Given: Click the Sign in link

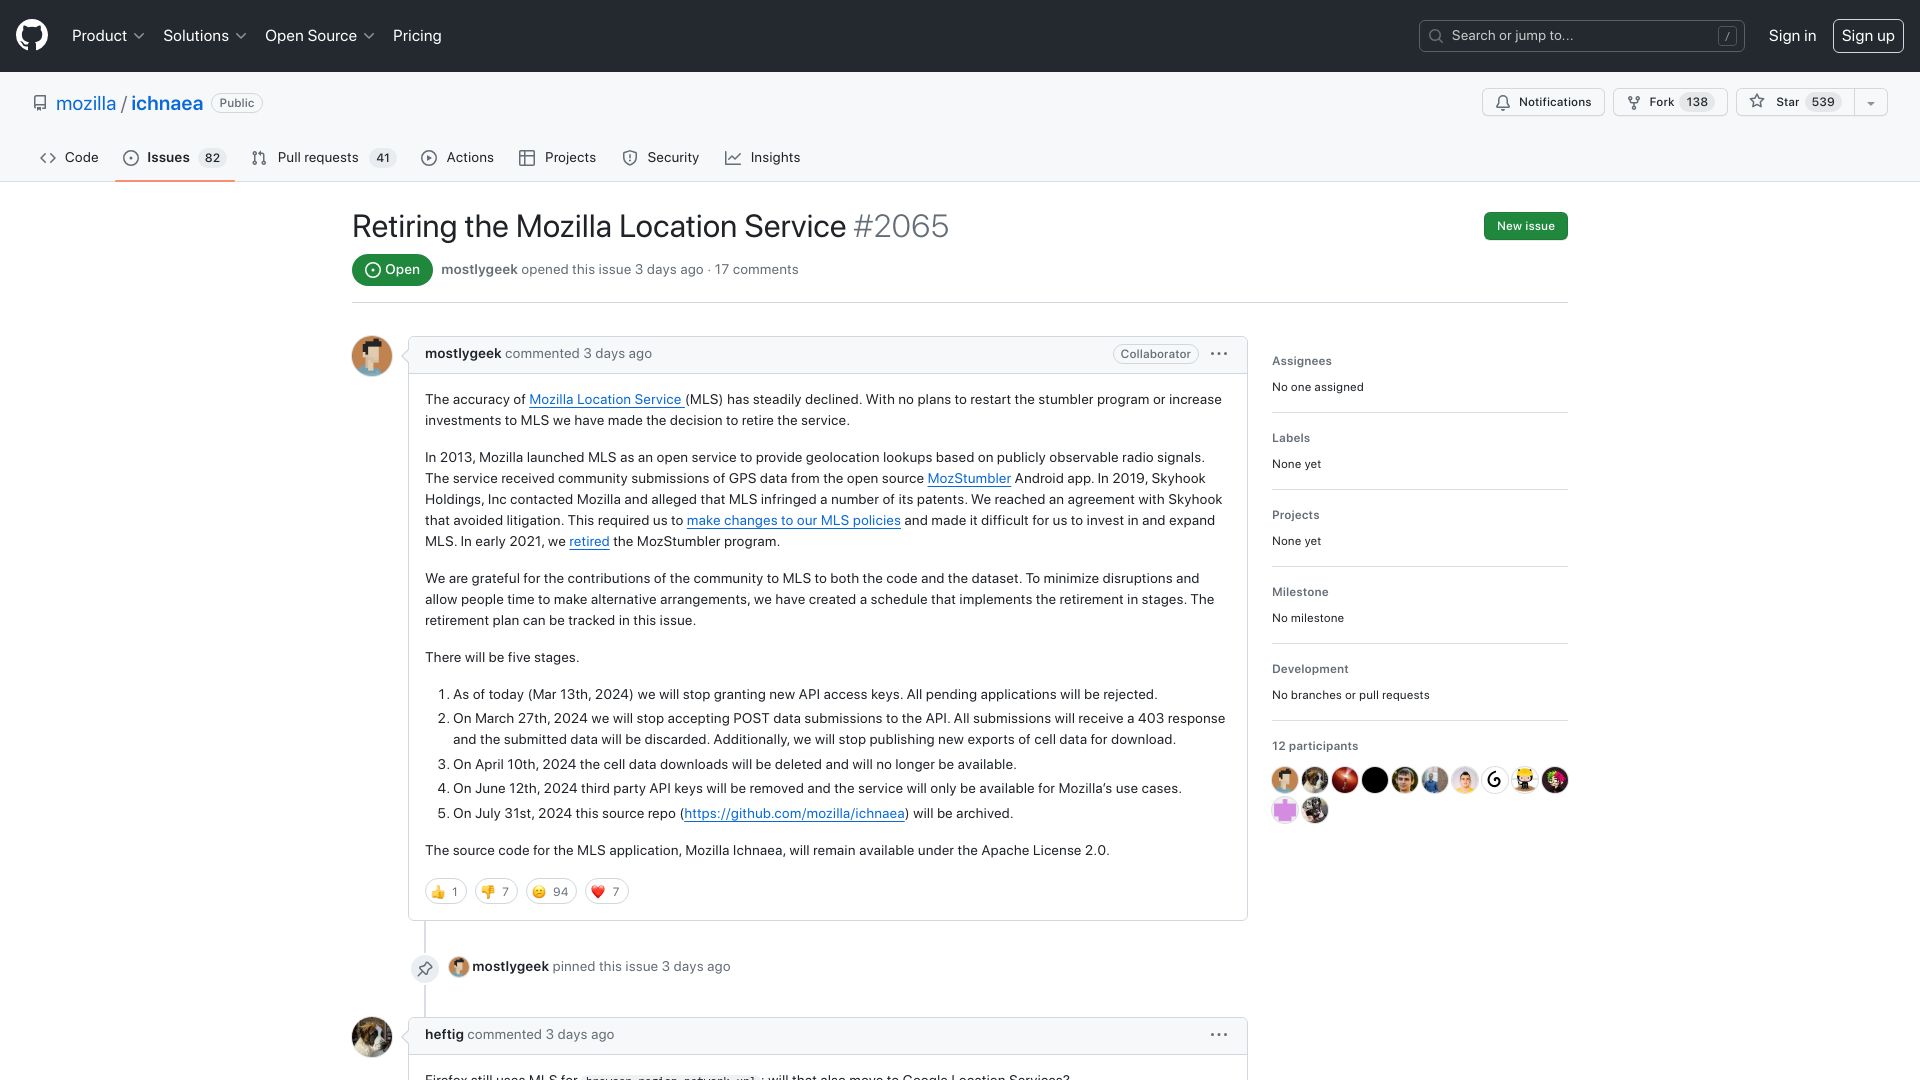Looking at the screenshot, I should point(1792,36).
